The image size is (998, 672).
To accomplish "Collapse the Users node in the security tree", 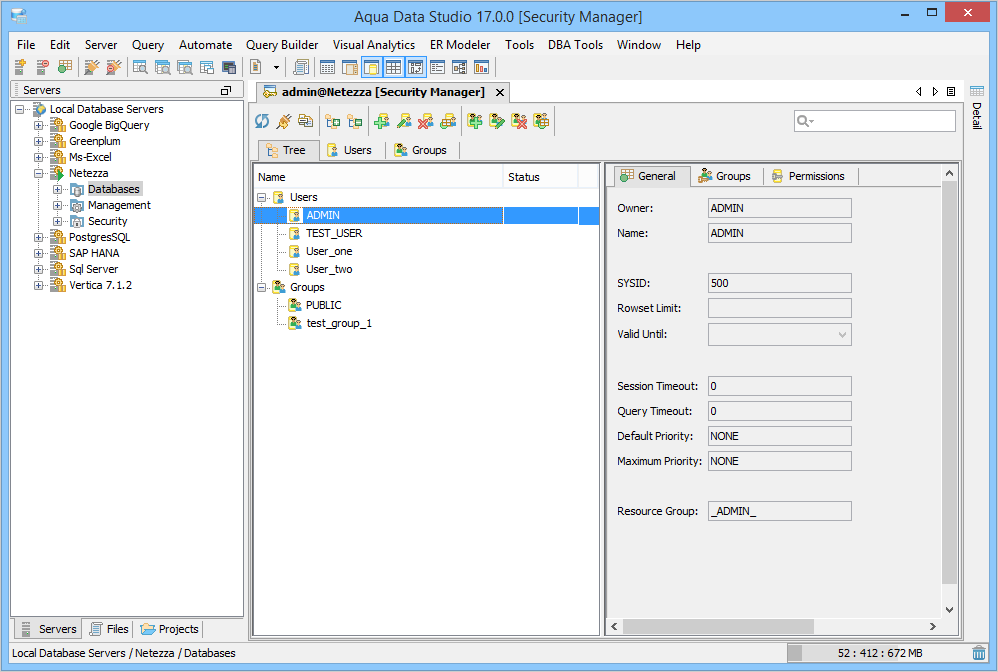I will tap(262, 197).
